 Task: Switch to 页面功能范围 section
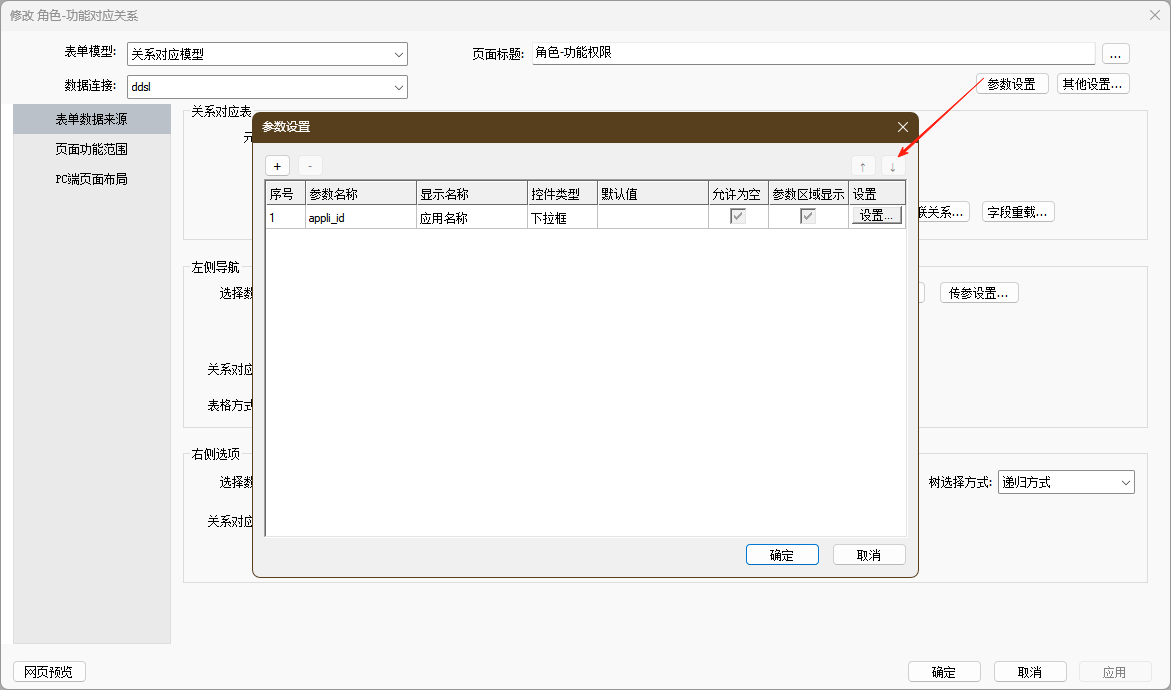coord(91,149)
